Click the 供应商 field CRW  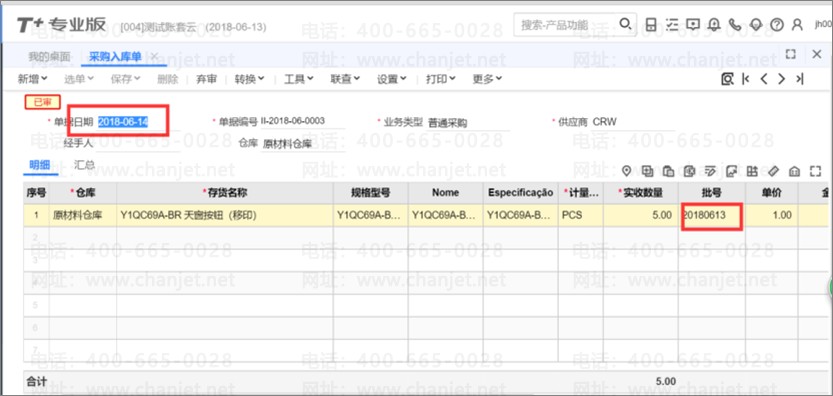632,122
